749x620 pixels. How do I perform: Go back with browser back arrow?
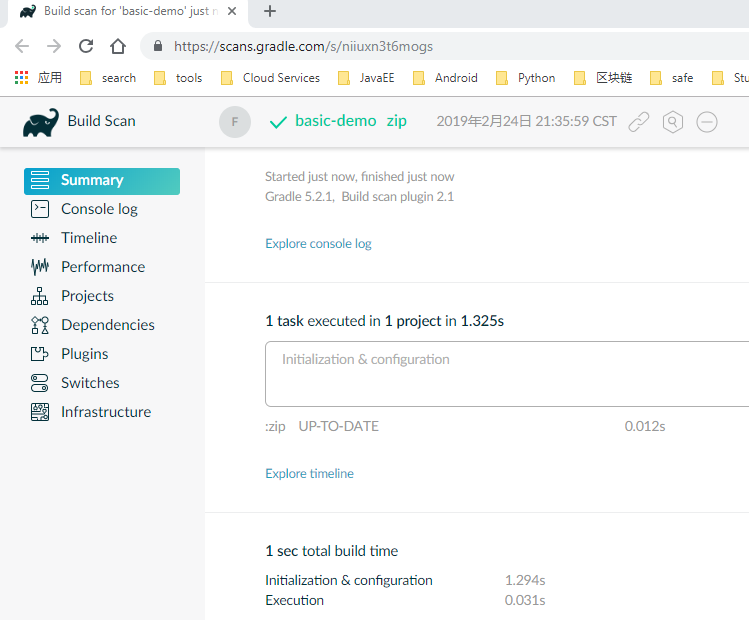coord(22,46)
